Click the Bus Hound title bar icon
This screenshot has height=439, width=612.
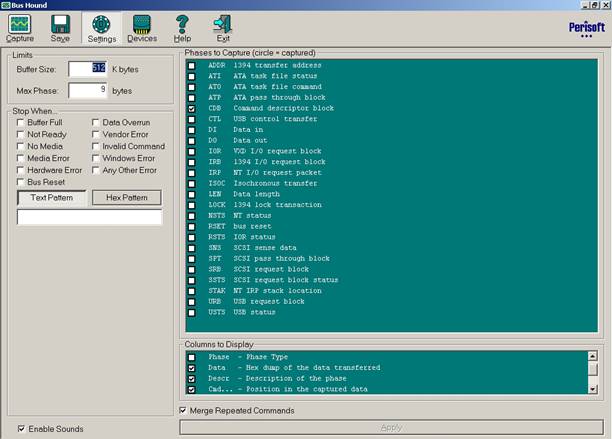7,6
